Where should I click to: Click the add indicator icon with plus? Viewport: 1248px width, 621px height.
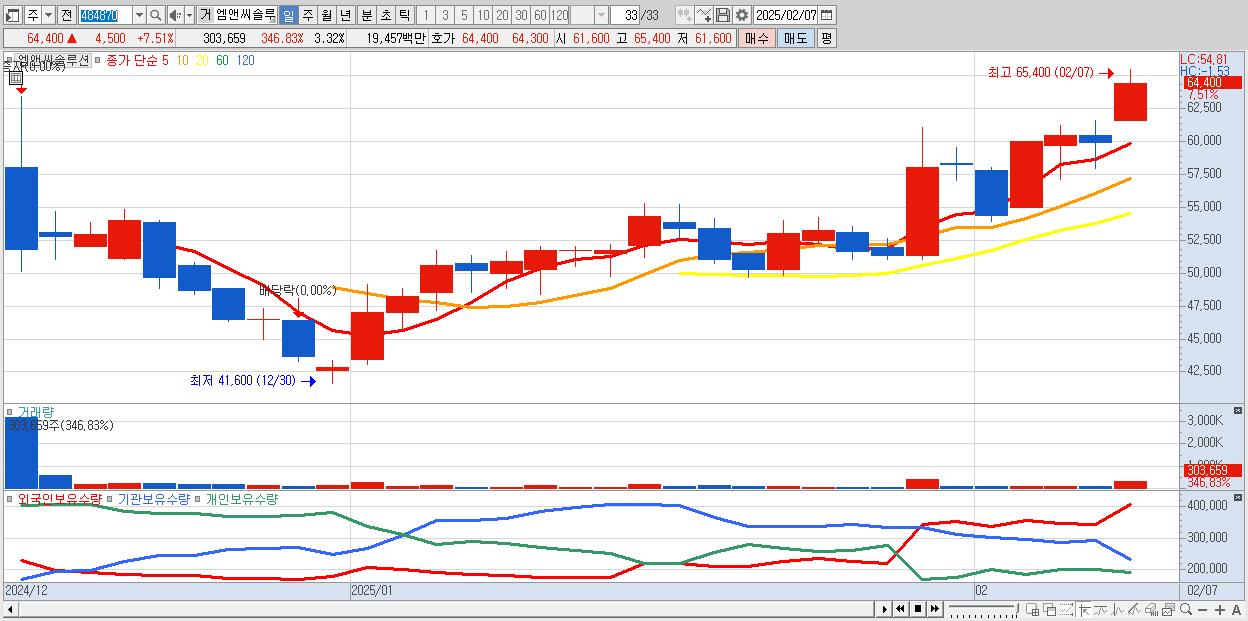click(x=685, y=15)
